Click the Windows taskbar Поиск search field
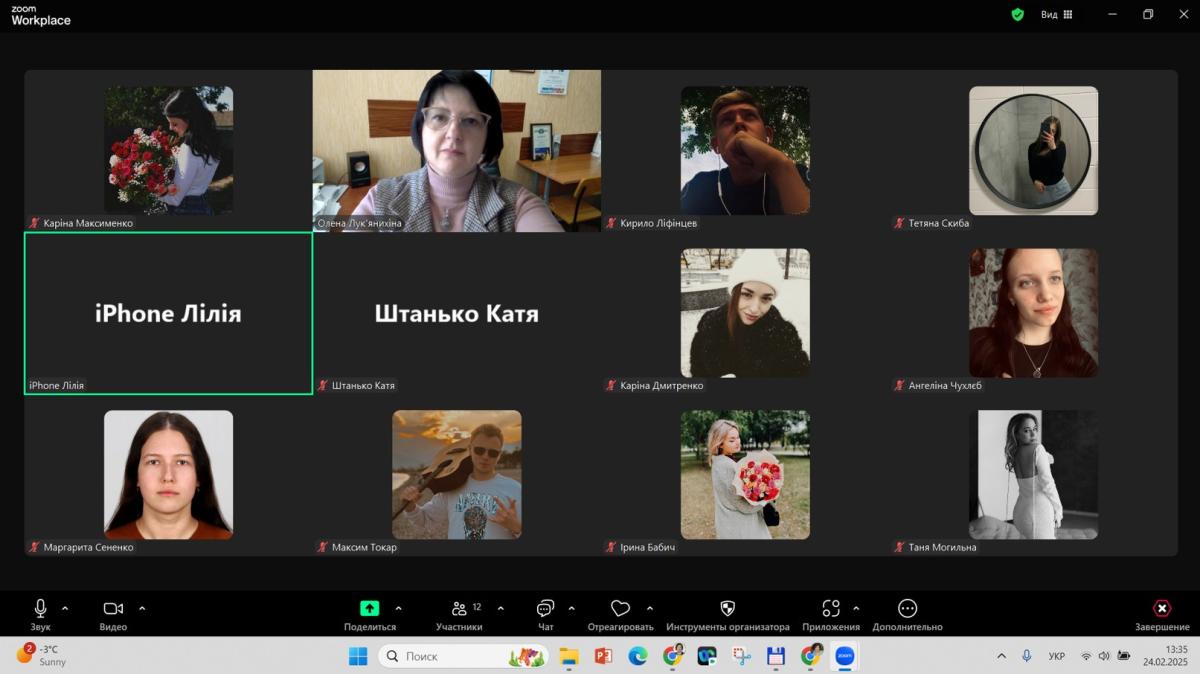1200x674 pixels. click(450, 656)
